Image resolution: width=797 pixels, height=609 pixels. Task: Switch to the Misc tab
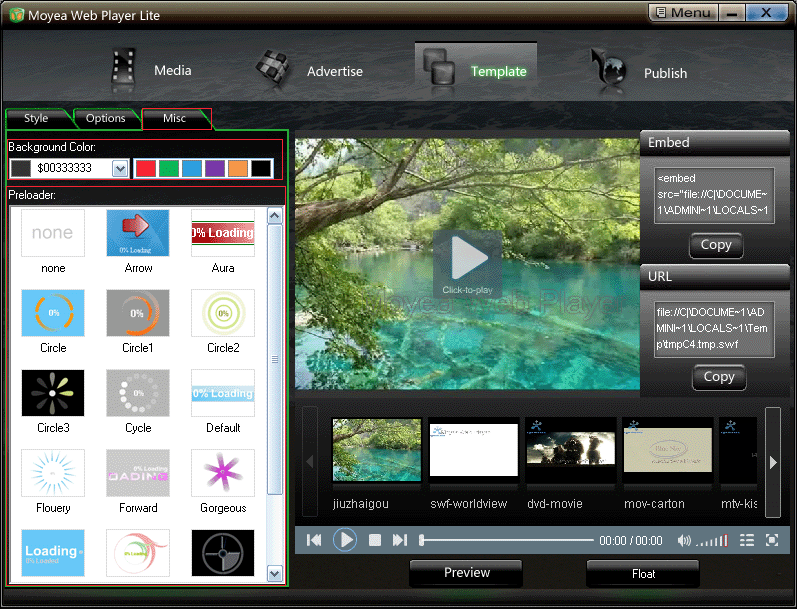(174, 118)
